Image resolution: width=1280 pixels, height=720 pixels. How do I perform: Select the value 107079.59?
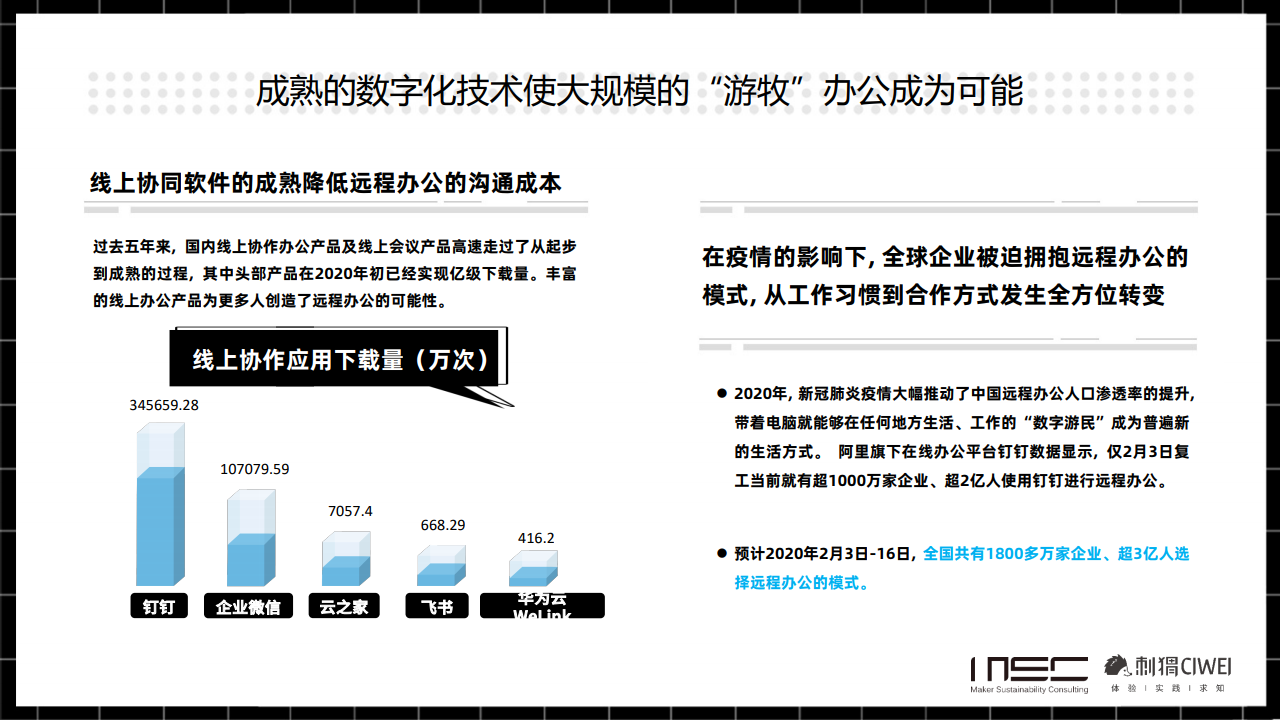pyautogui.click(x=255, y=468)
